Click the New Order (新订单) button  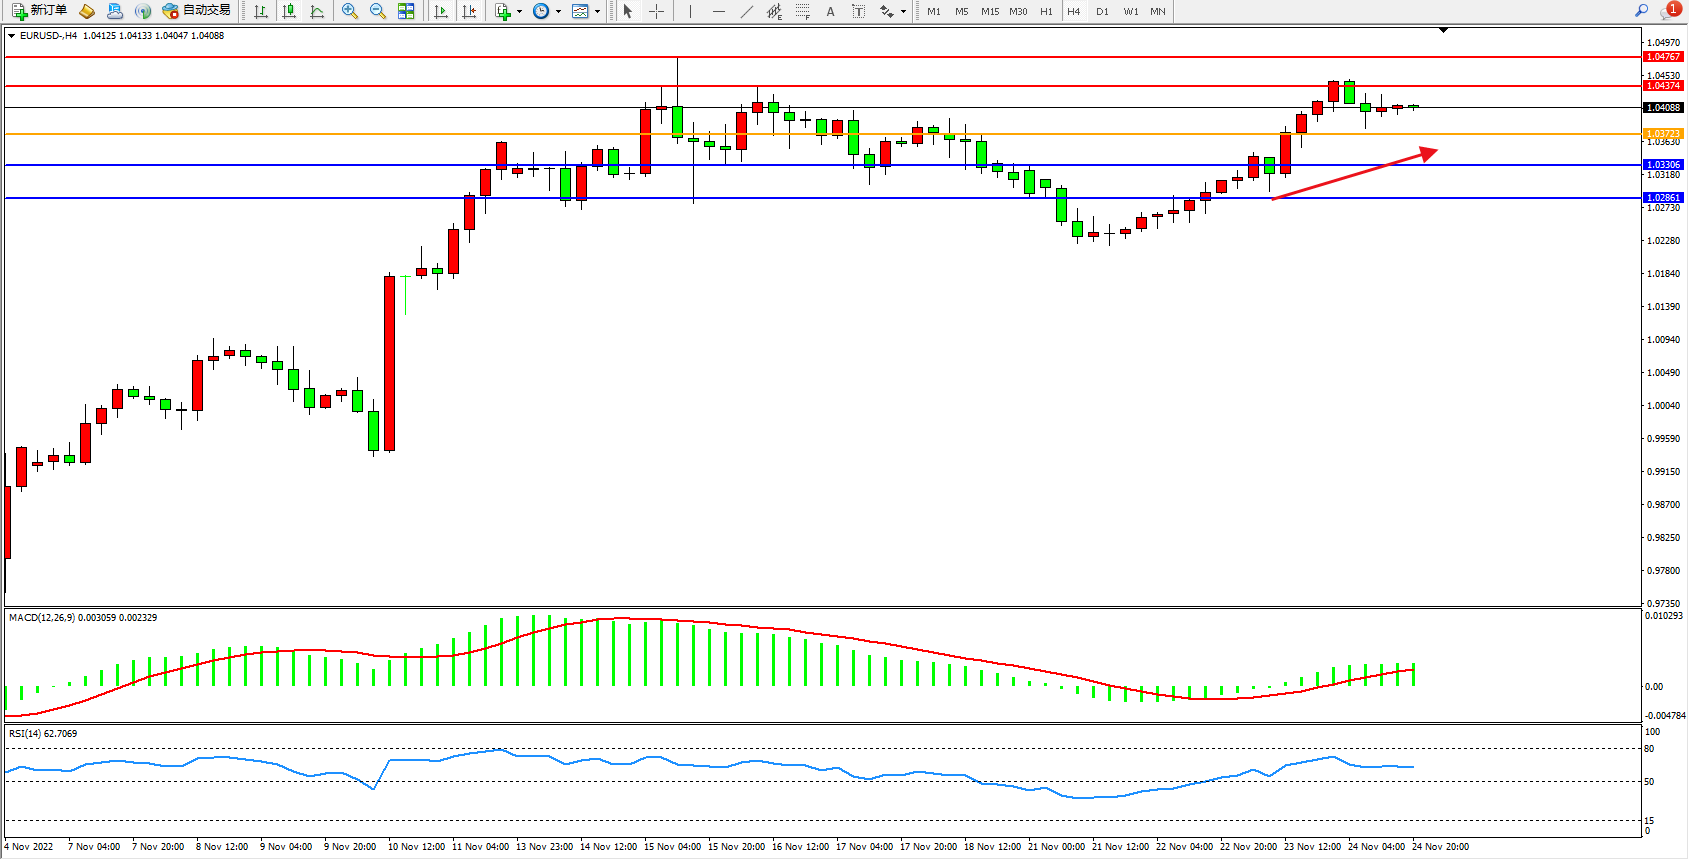[40, 11]
